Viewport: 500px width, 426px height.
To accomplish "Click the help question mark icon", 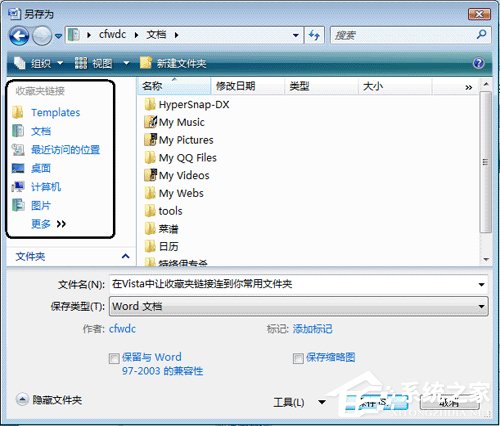I will click(x=479, y=63).
